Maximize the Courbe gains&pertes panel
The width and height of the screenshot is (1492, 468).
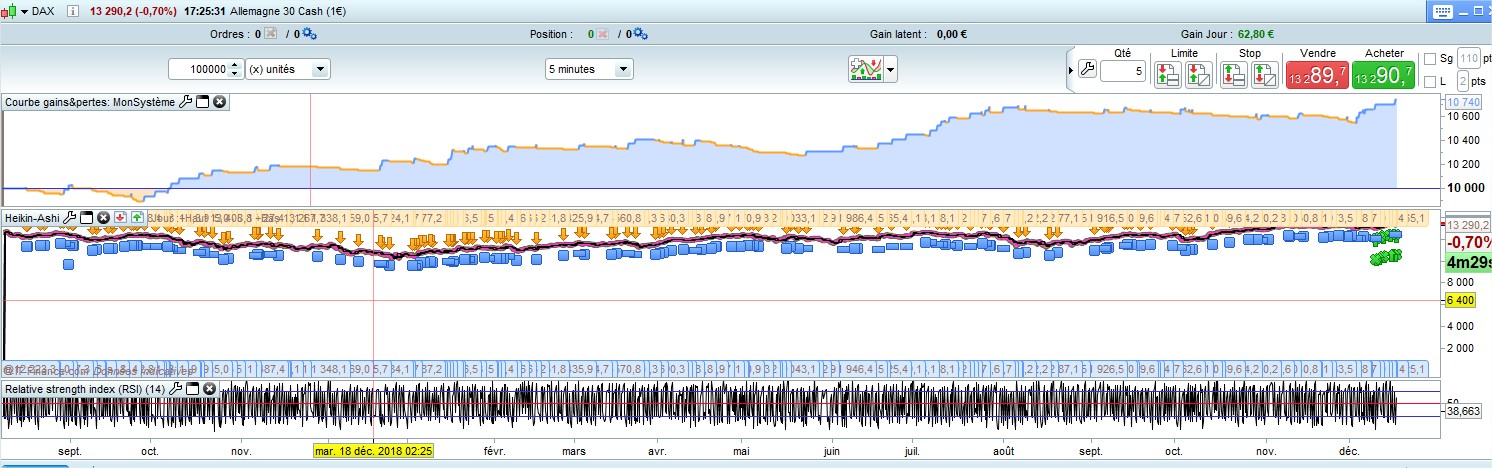click(x=202, y=102)
